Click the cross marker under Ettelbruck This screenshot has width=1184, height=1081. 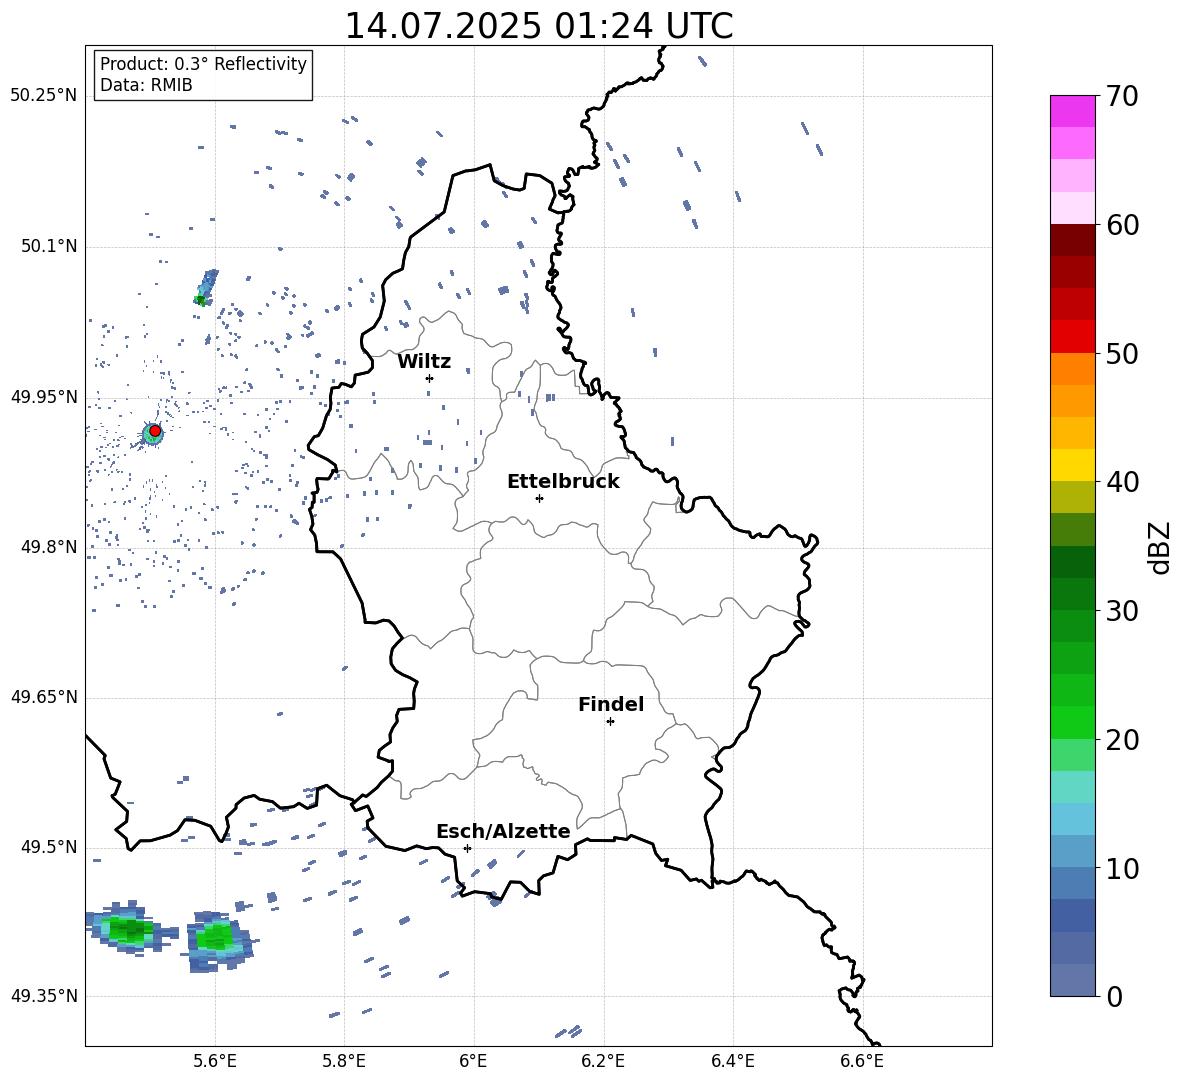[x=539, y=498]
